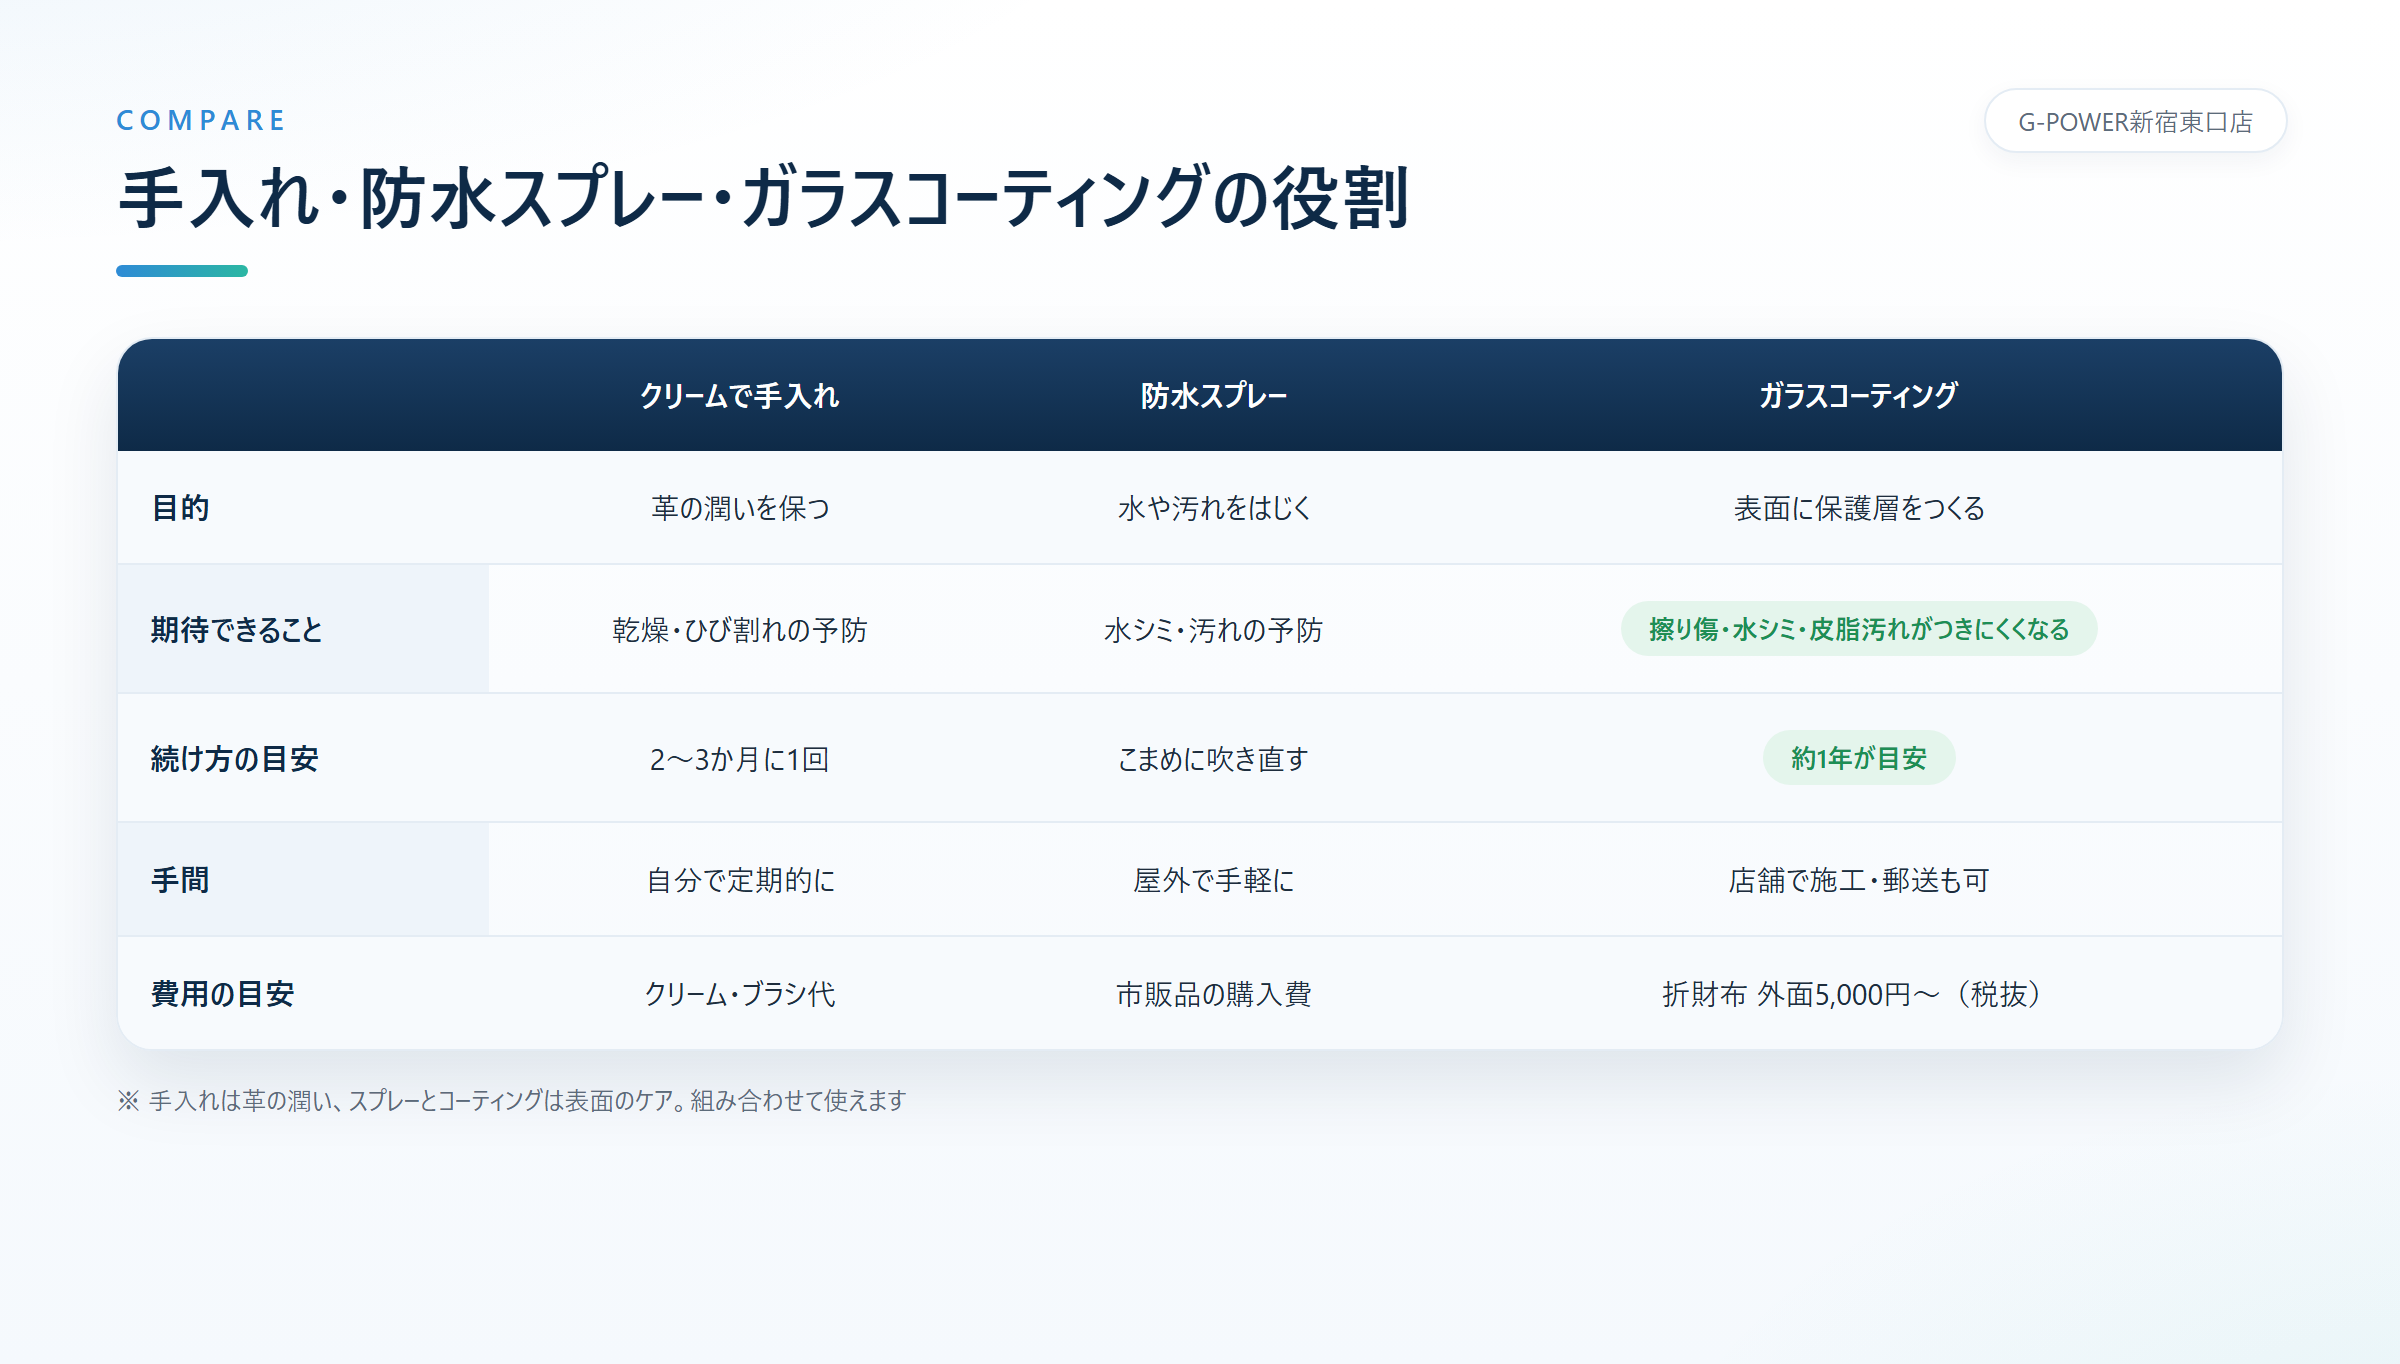The height and width of the screenshot is (1364, 2400).
Task: Click the footnote starting with ※ 手入れは革の潤い
Action: (512, 1100)
